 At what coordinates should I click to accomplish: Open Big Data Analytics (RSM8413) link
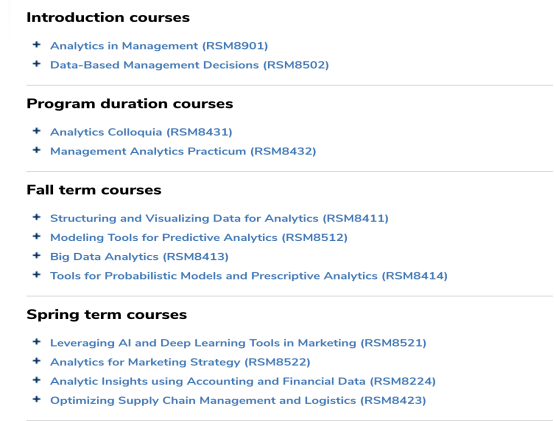click(x=139, y=256)
